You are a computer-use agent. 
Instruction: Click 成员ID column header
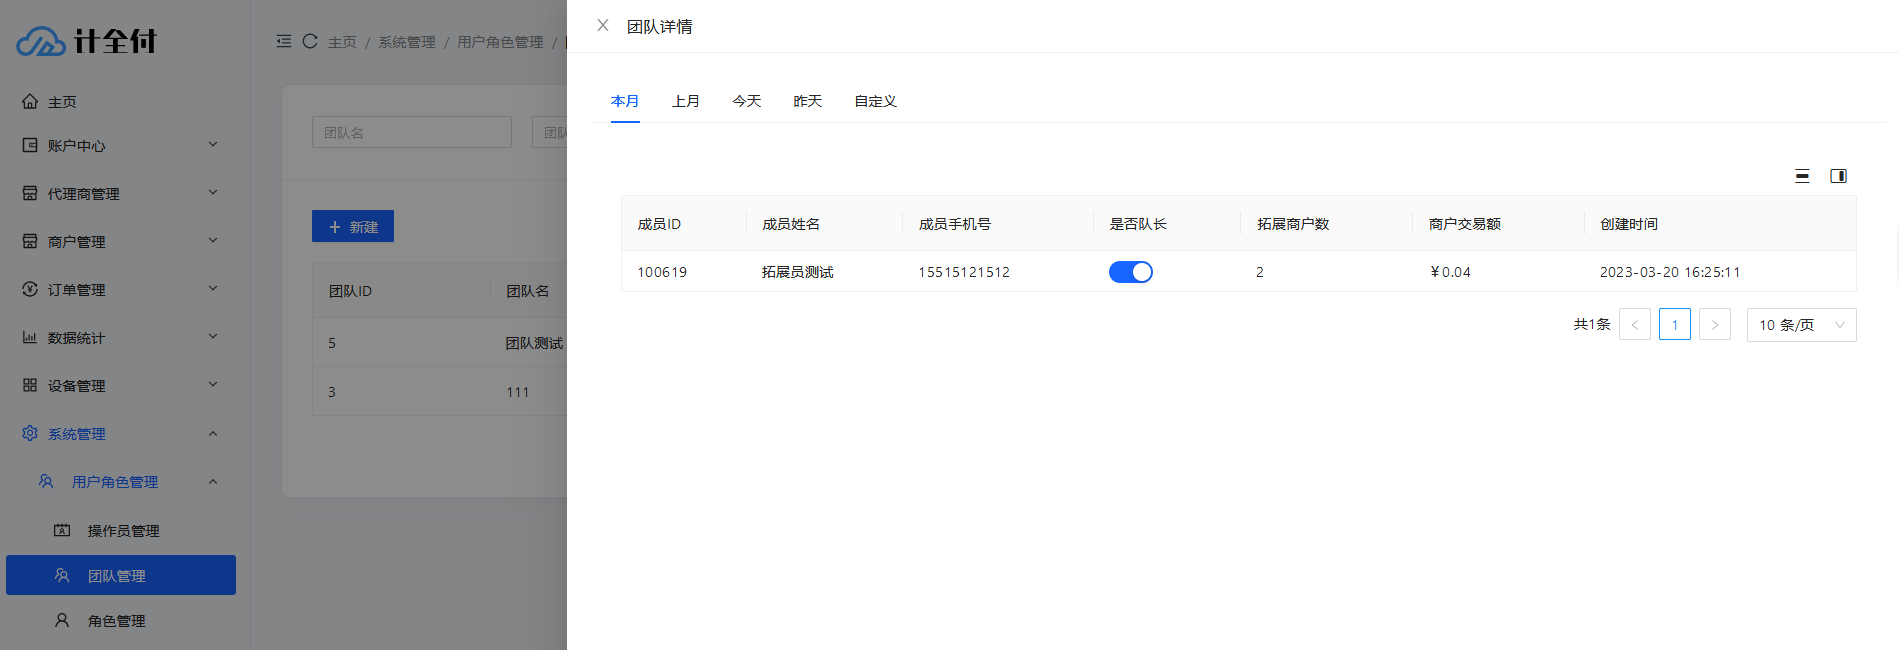659,224
